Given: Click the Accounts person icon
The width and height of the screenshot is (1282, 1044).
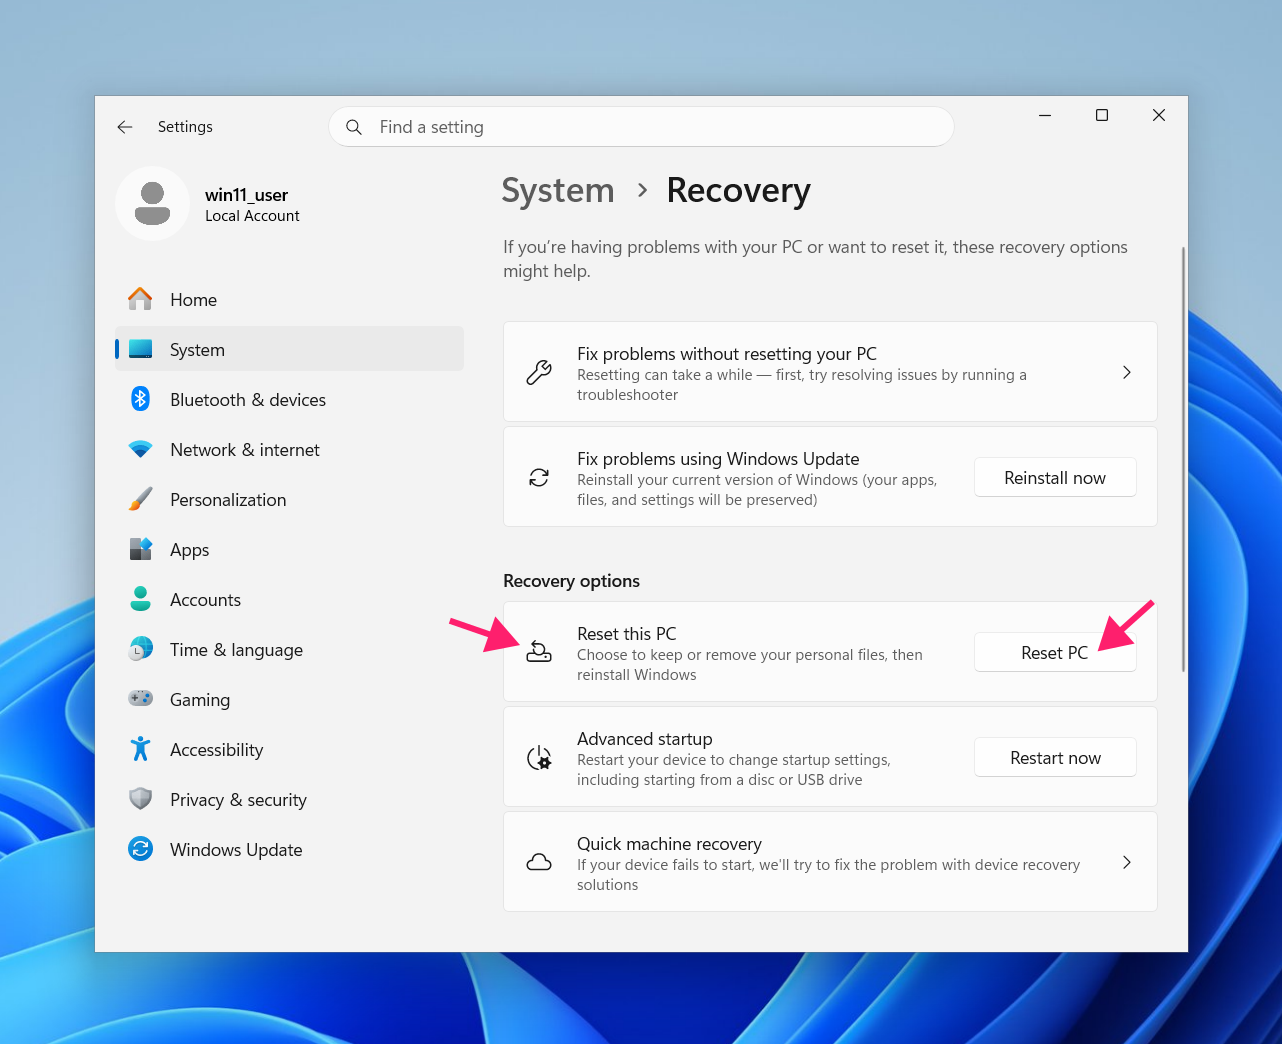Looking at the screenshot, I should [x=141, y=599].
